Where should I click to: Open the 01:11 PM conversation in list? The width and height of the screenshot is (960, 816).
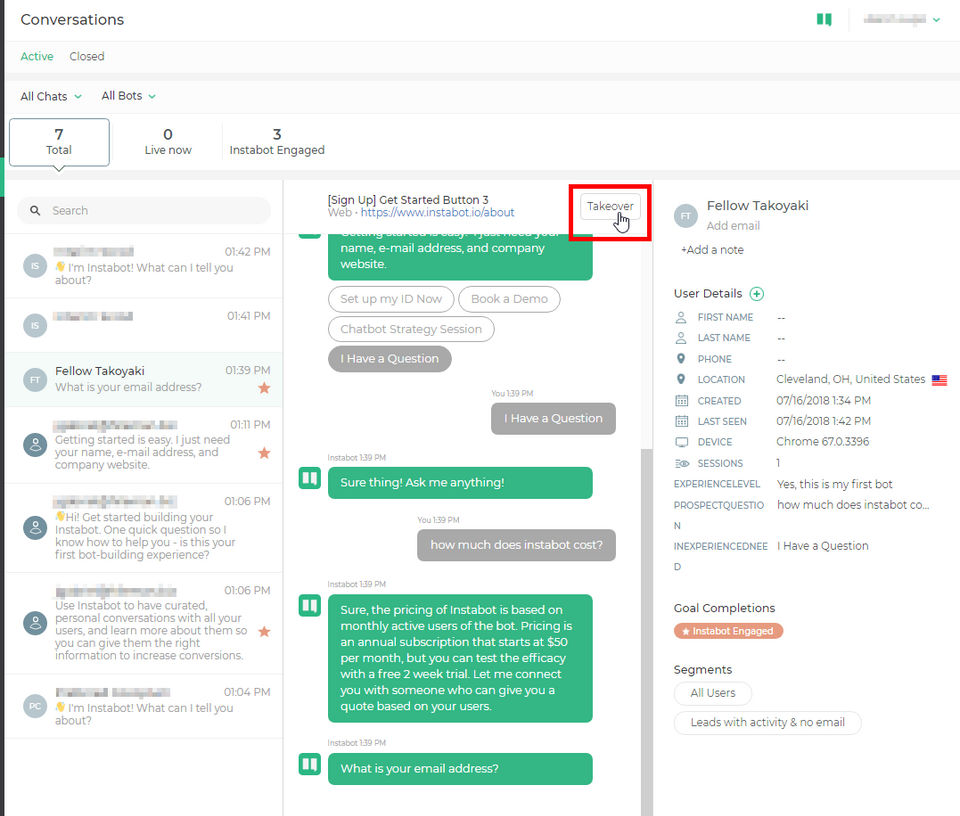point(144,445)
